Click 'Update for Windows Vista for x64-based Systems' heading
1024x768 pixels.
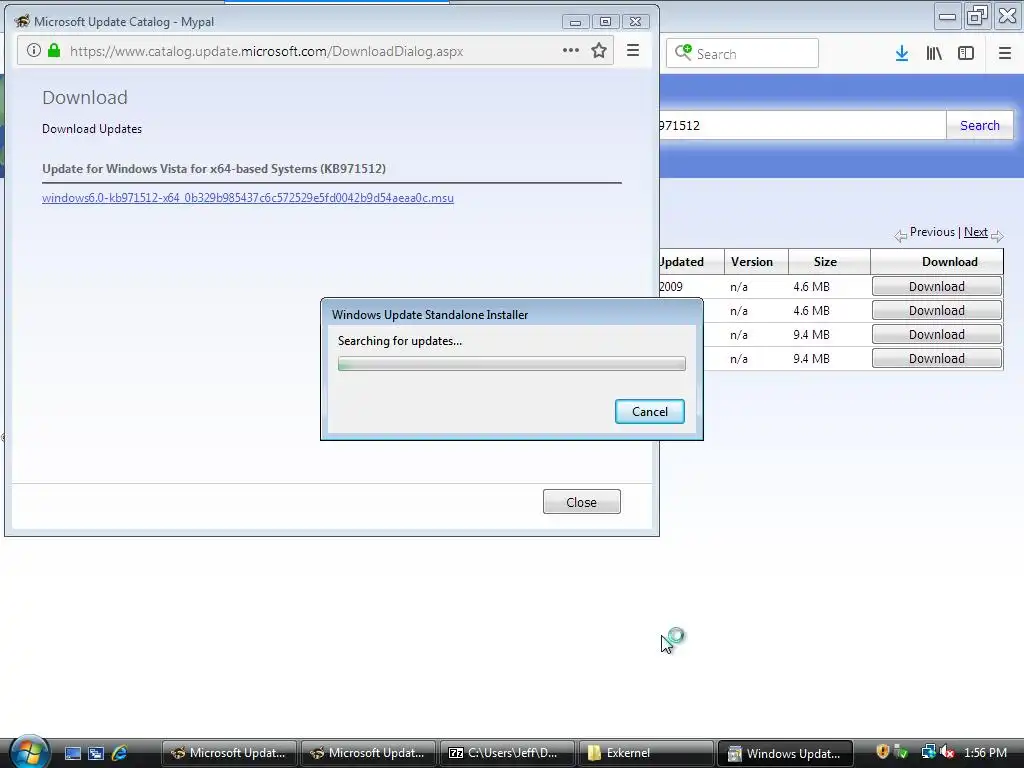(x=214, y=168)
